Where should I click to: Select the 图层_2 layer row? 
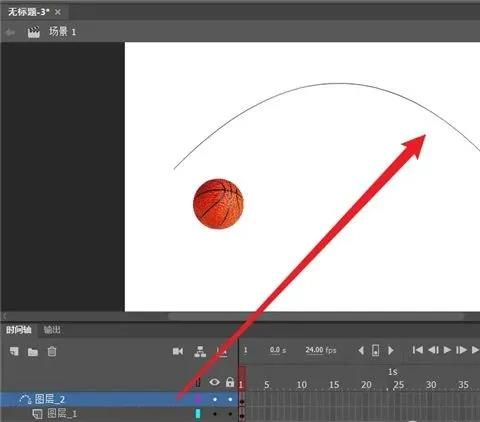coord(119,399)
